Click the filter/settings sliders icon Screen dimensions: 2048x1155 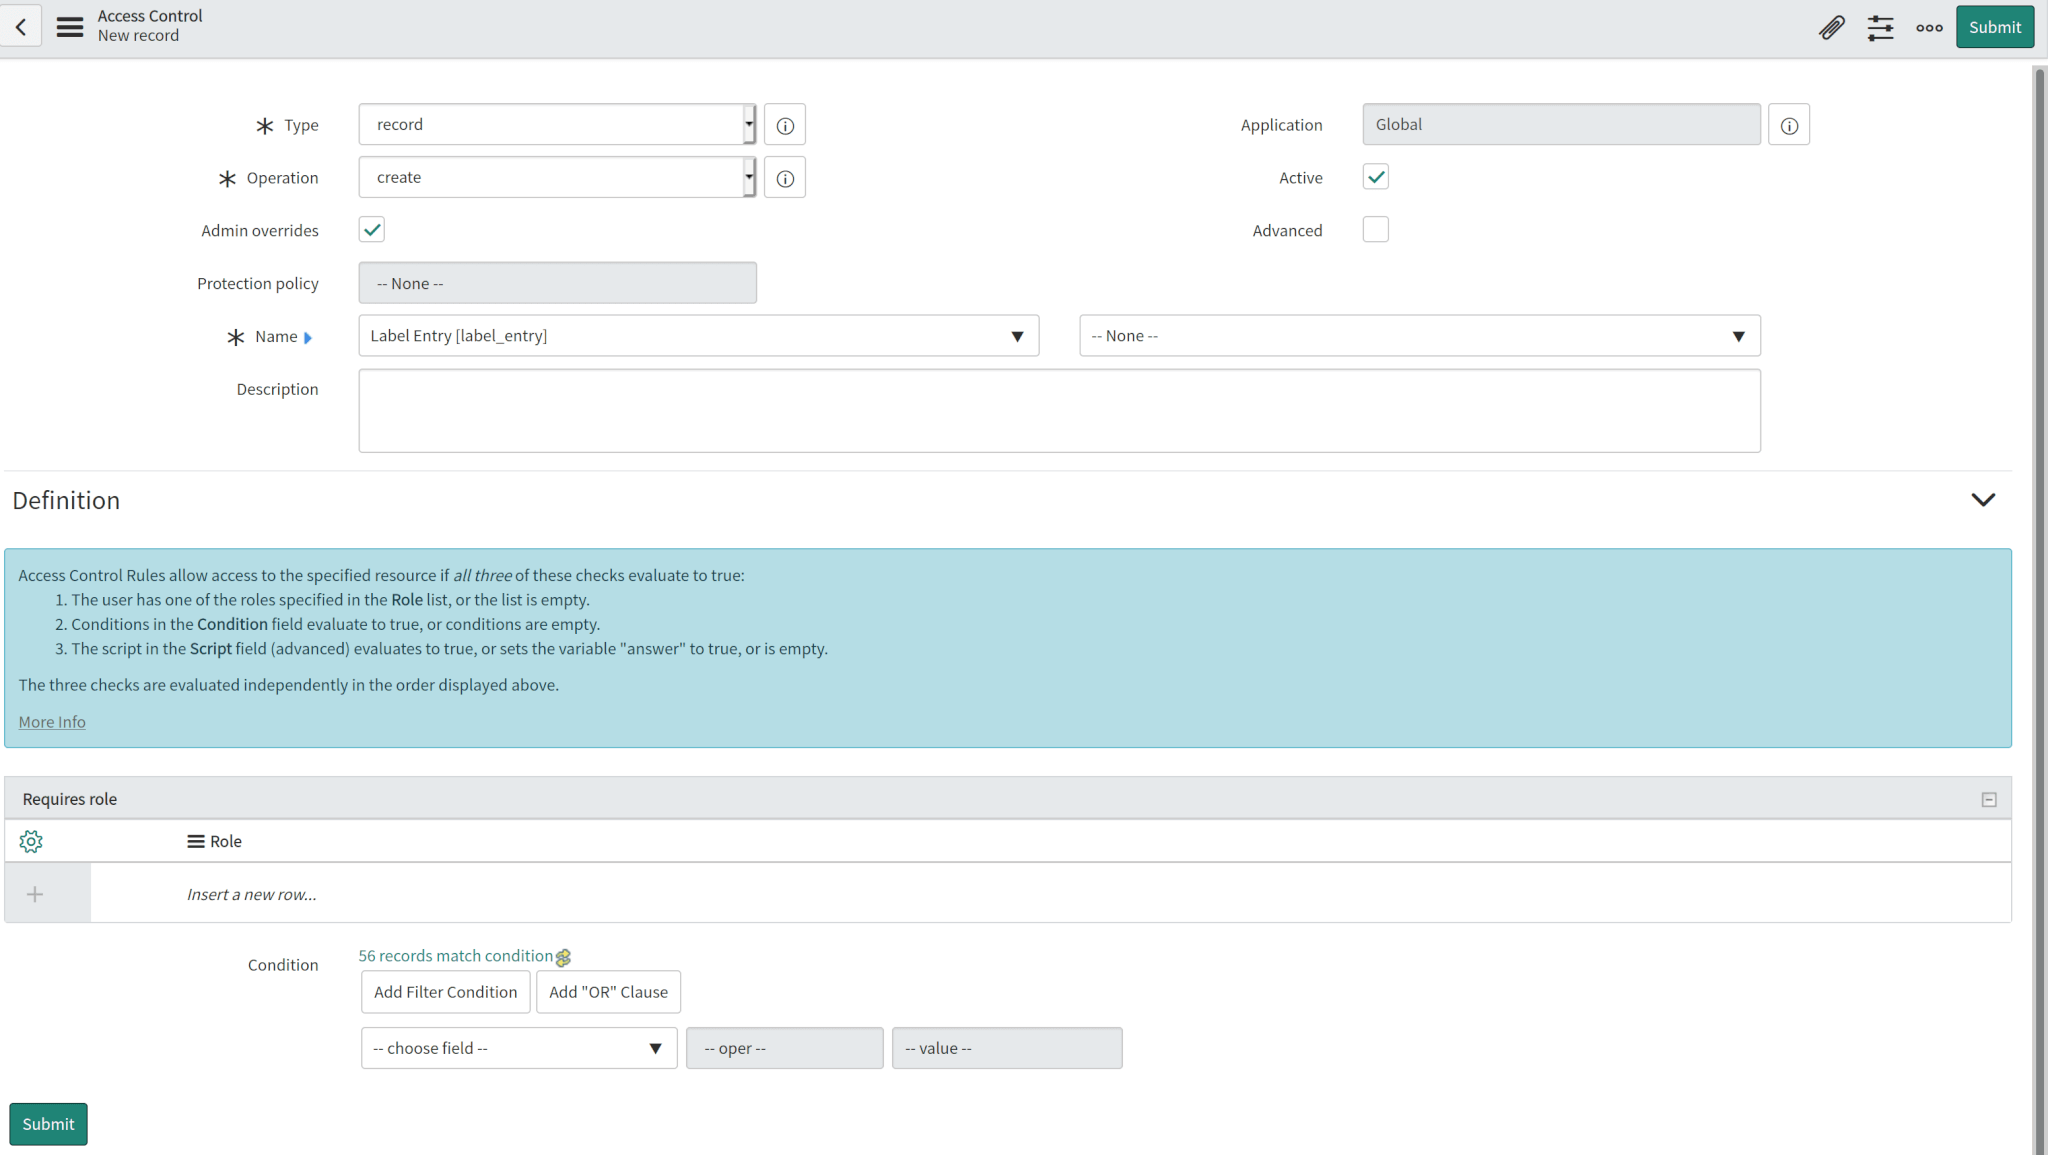1879,27
